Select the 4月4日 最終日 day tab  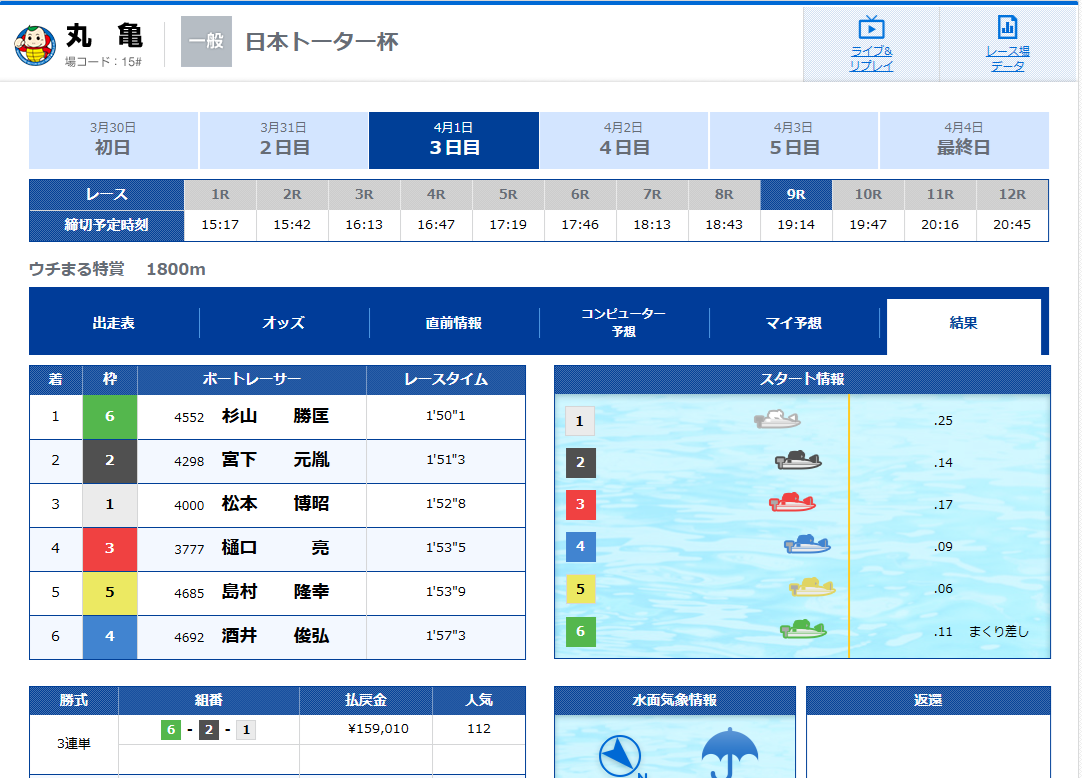[964, 140]
